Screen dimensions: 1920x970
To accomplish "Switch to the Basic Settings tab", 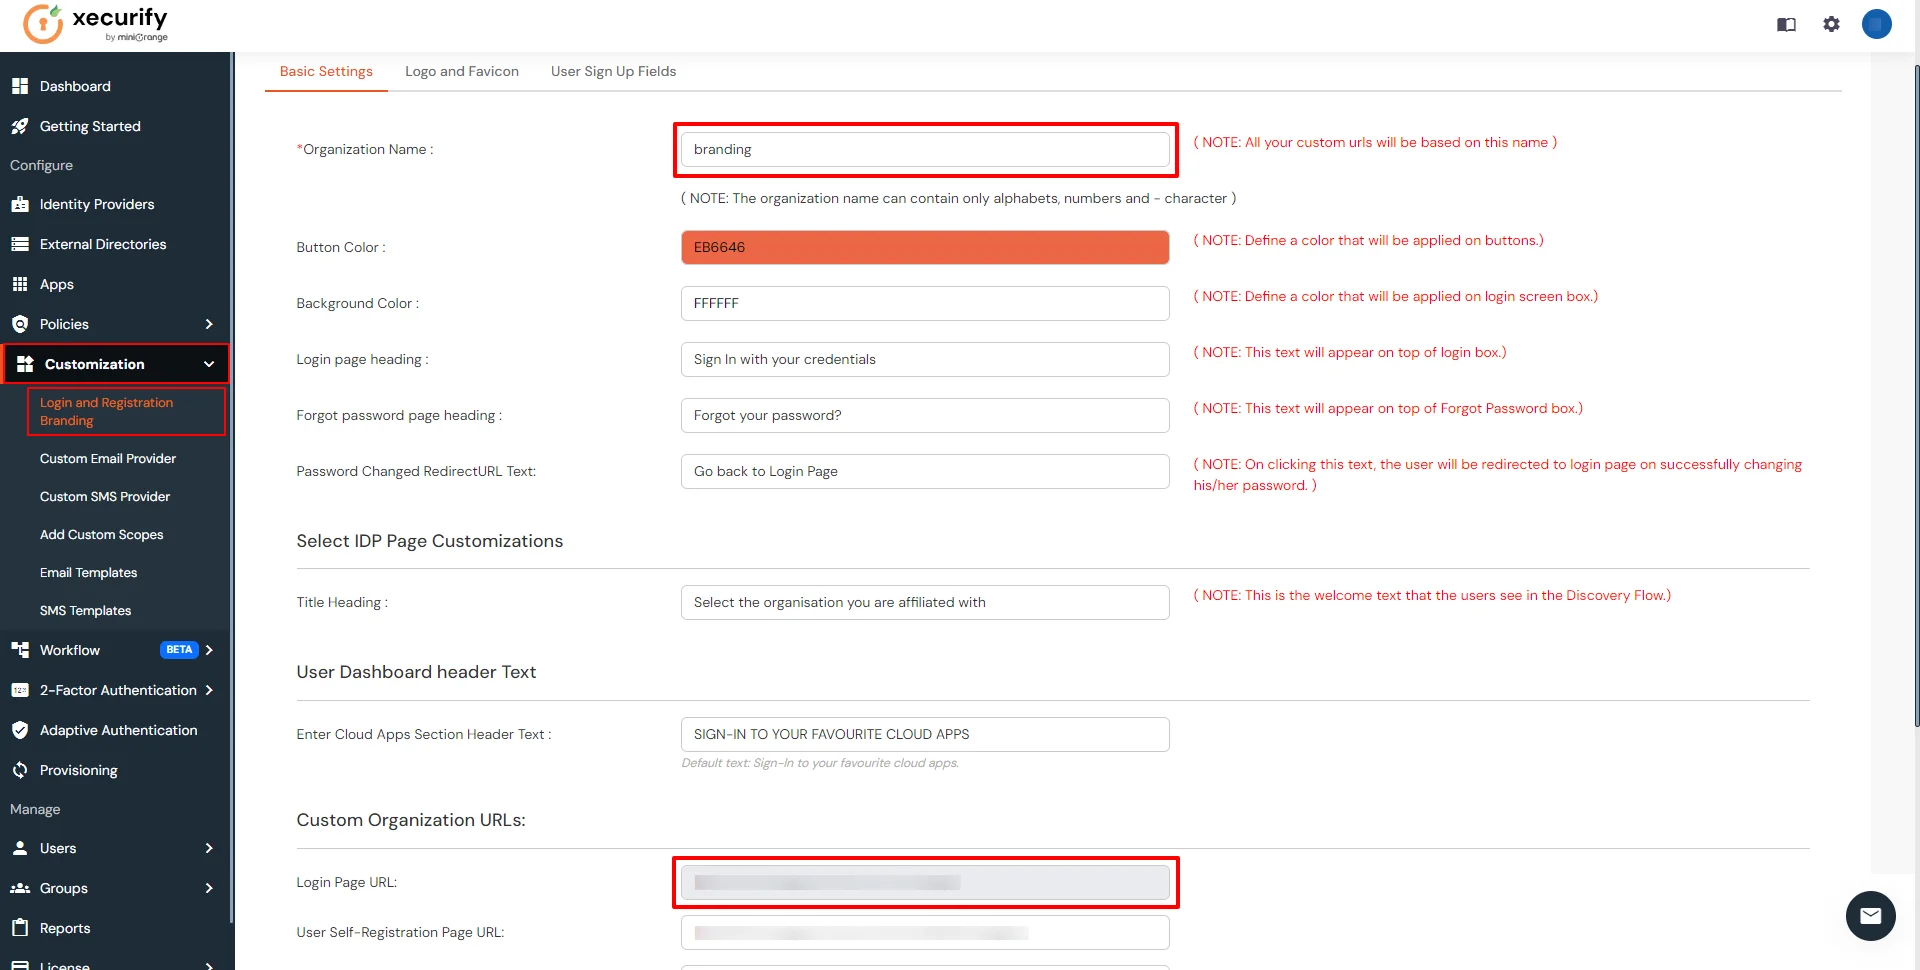I will point(326,71).
